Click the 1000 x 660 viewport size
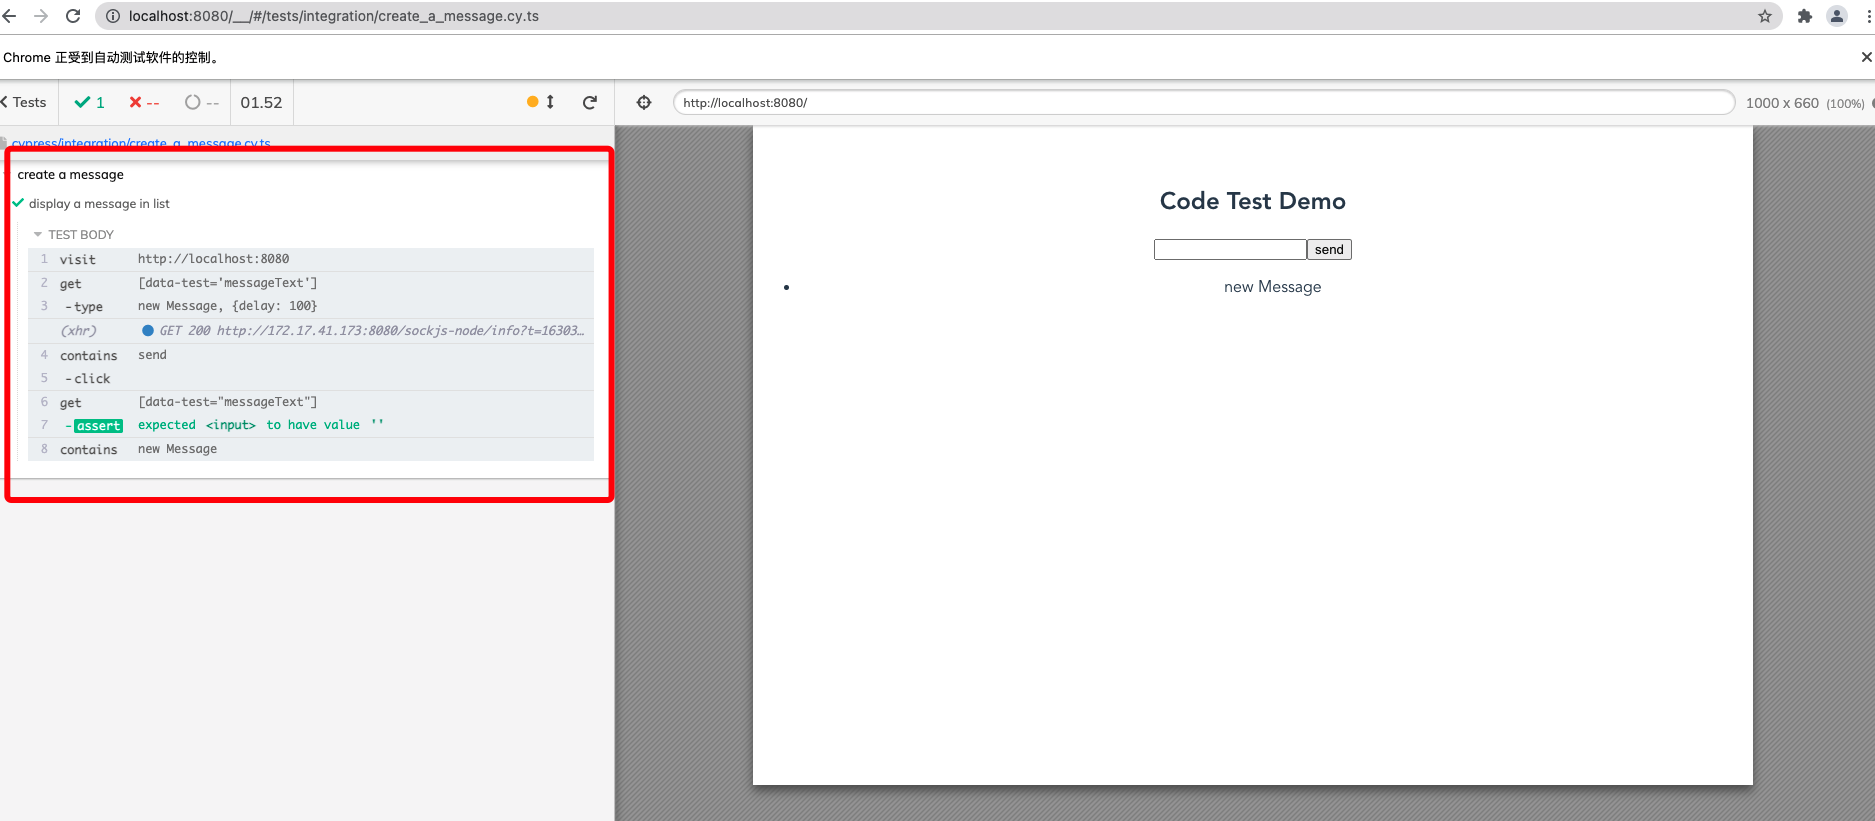 pos(1782,103)
